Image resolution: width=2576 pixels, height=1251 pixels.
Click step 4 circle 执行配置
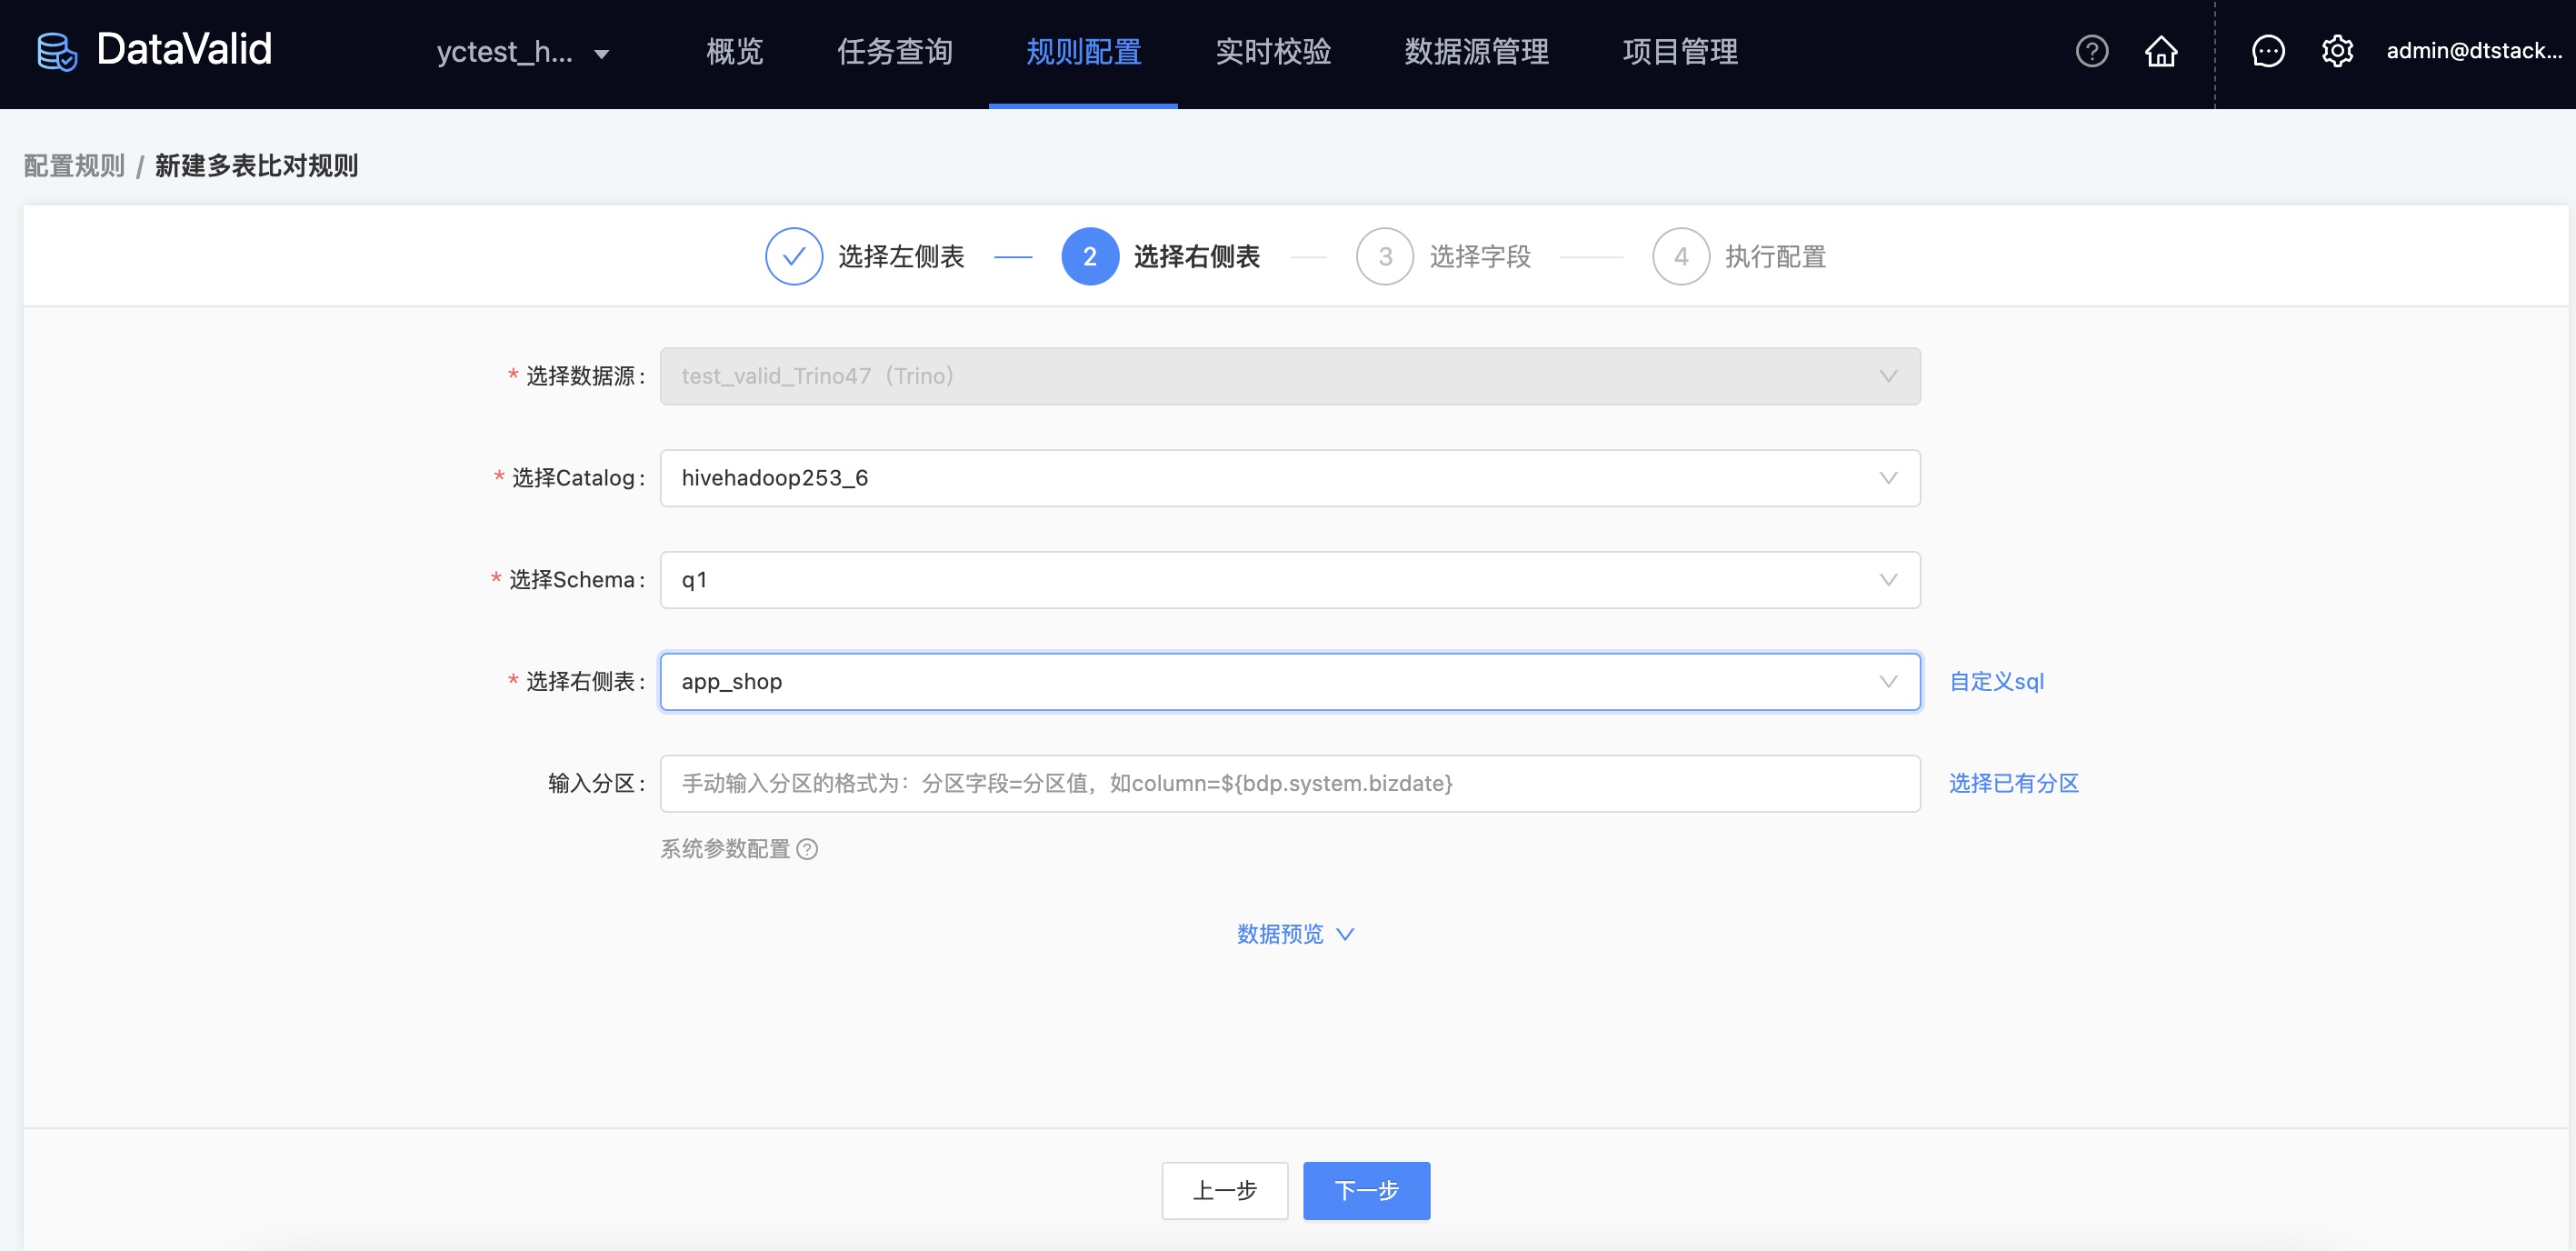coord(1680,257)
